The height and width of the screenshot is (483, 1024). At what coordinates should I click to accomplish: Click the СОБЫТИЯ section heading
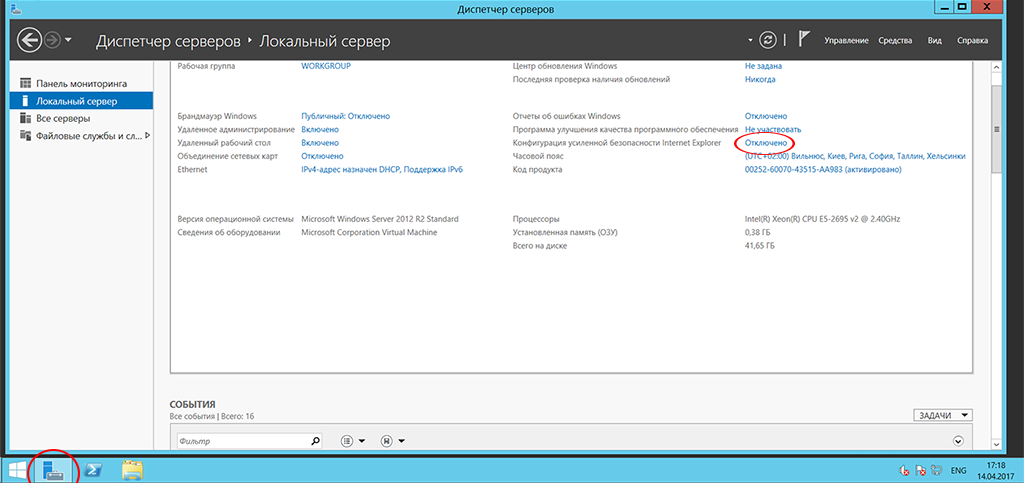193,405
